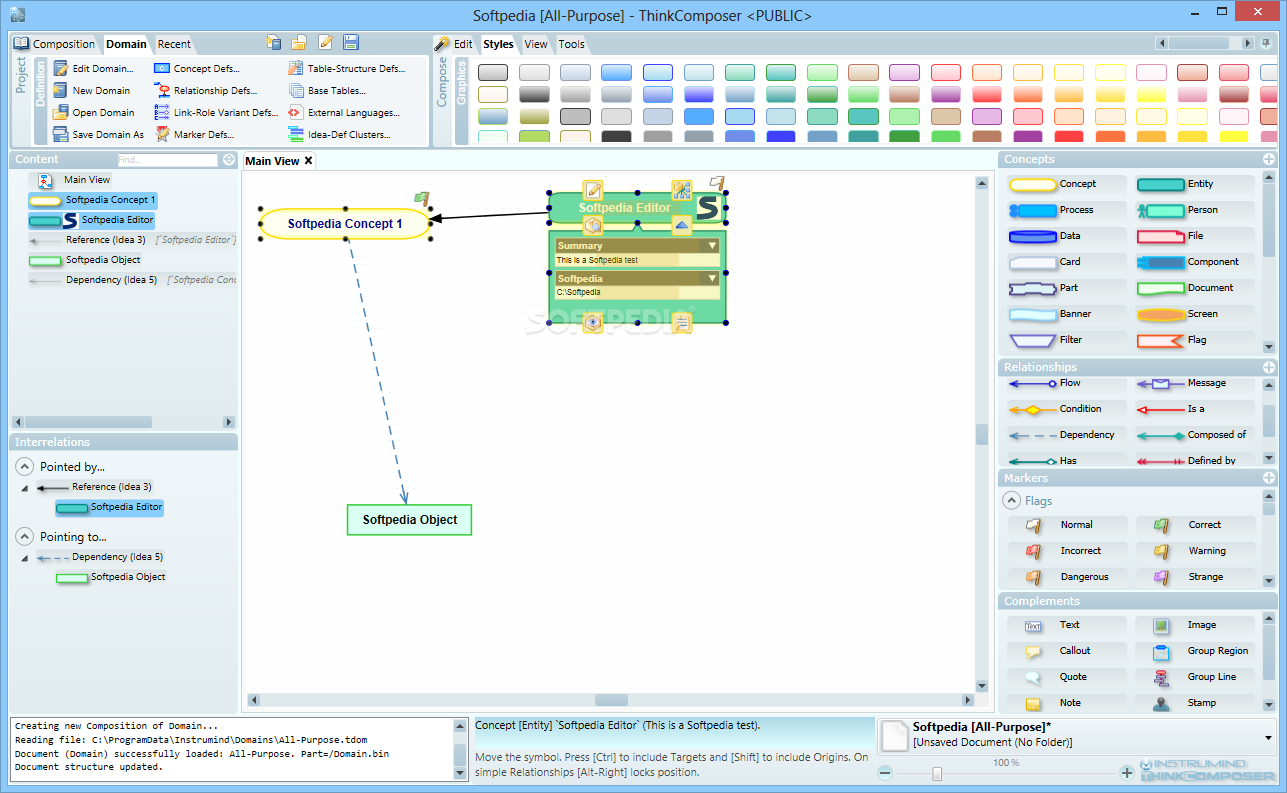Switch to the Recent tab
Image resolution: width=1287 pixels, height=793 pixels.
pos(174,44)
